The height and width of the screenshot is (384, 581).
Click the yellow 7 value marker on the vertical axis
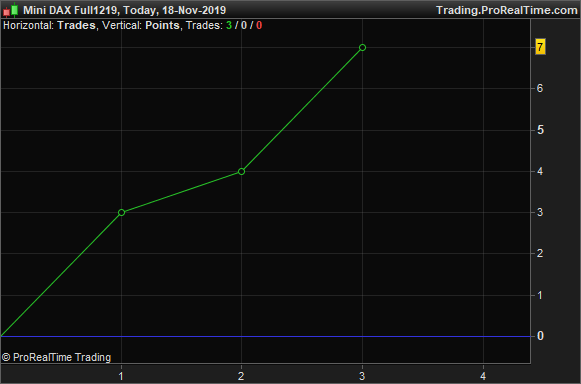tap(540, 47)
